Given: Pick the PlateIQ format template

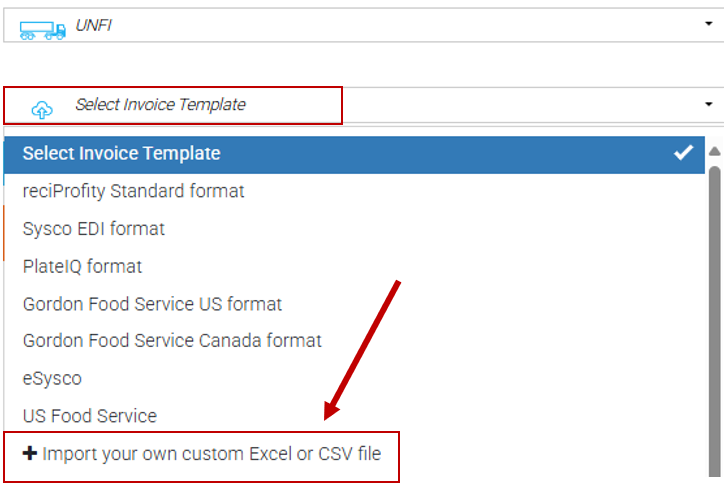Looking at the screenshot, I should (82, 266).
